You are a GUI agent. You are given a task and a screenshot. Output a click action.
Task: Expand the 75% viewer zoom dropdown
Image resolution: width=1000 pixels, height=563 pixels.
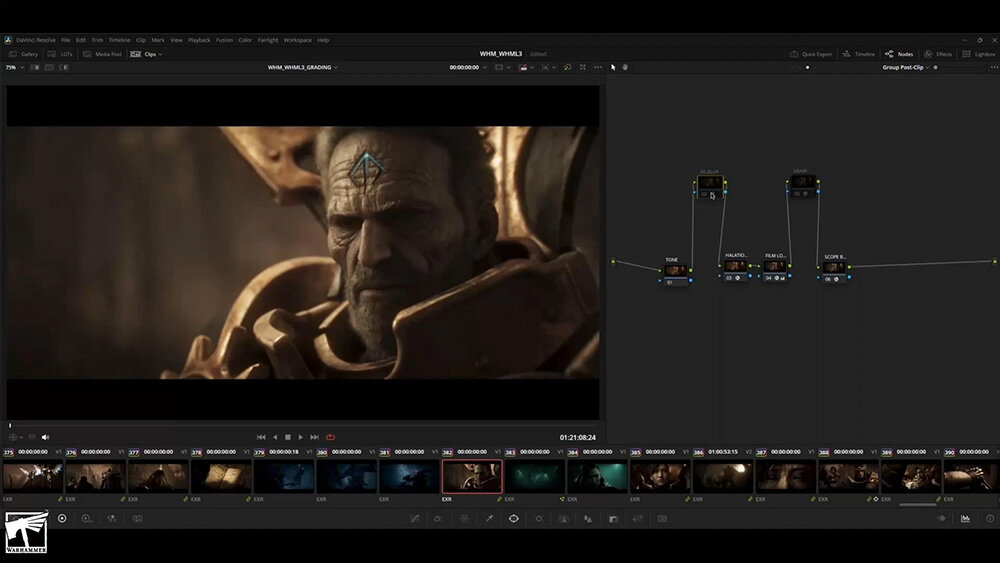[12, 67]
